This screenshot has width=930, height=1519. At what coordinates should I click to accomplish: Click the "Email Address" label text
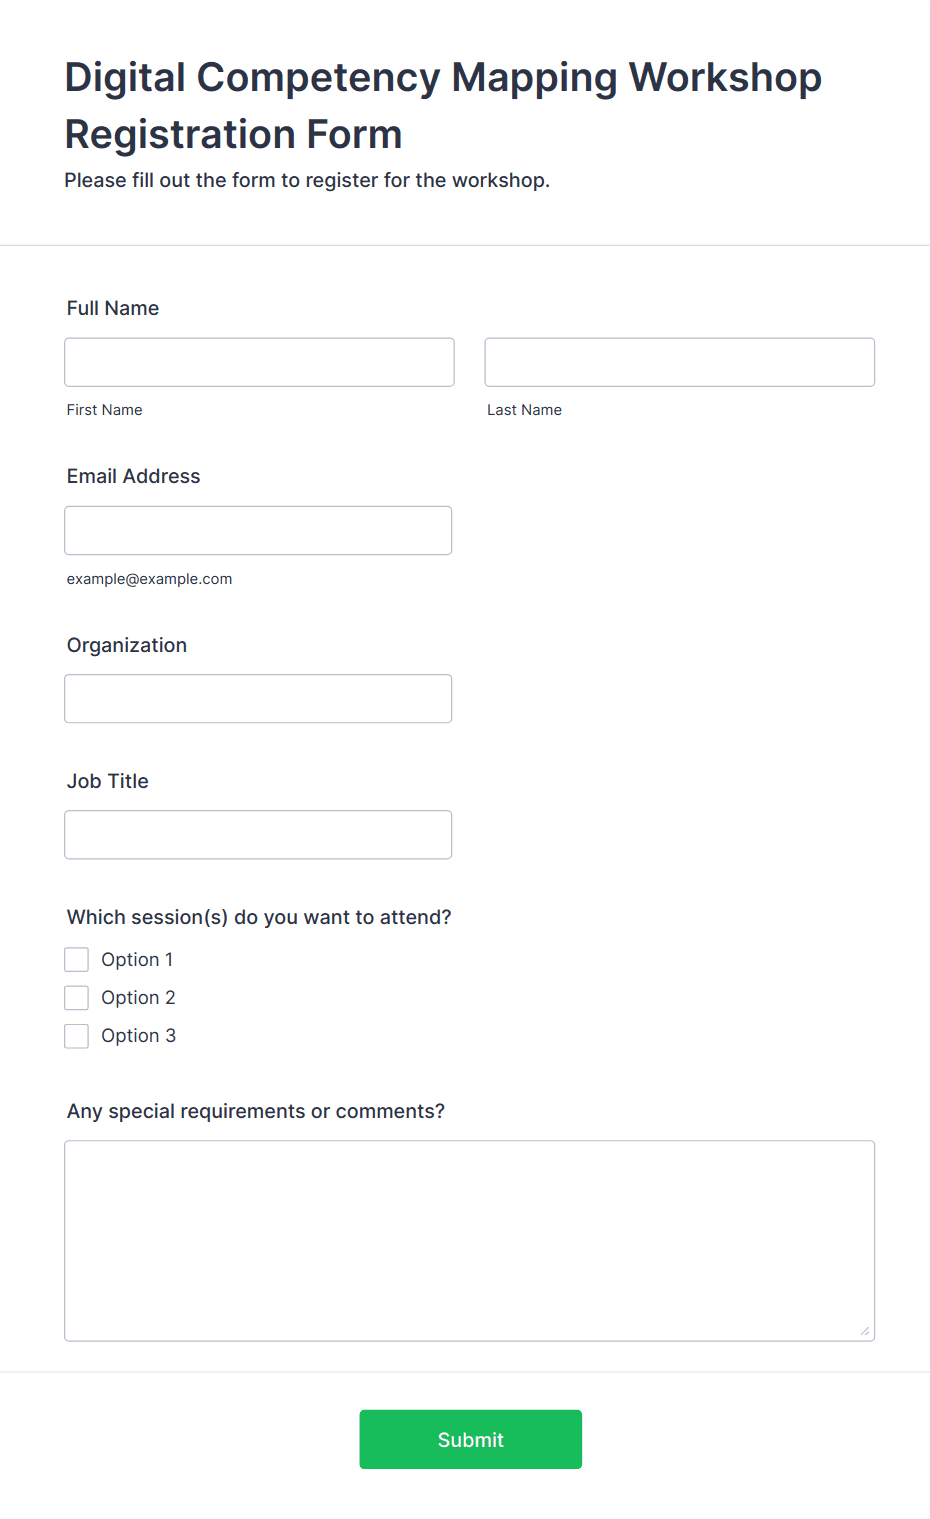coord(133,476)
